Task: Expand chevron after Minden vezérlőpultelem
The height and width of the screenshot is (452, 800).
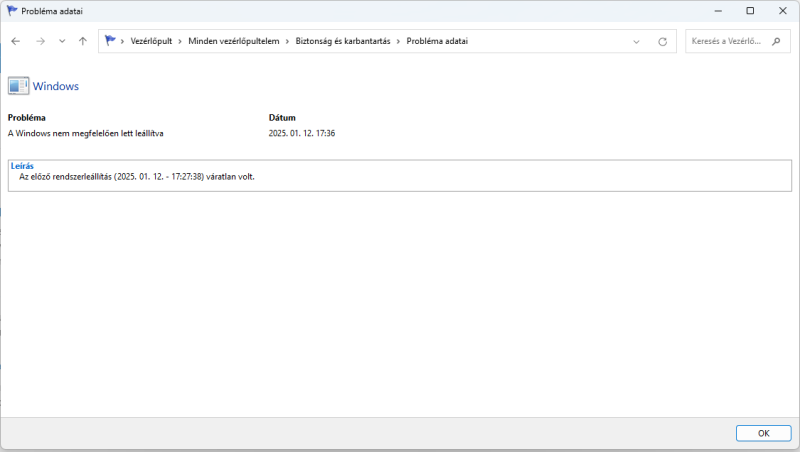Action: point(287,41)
